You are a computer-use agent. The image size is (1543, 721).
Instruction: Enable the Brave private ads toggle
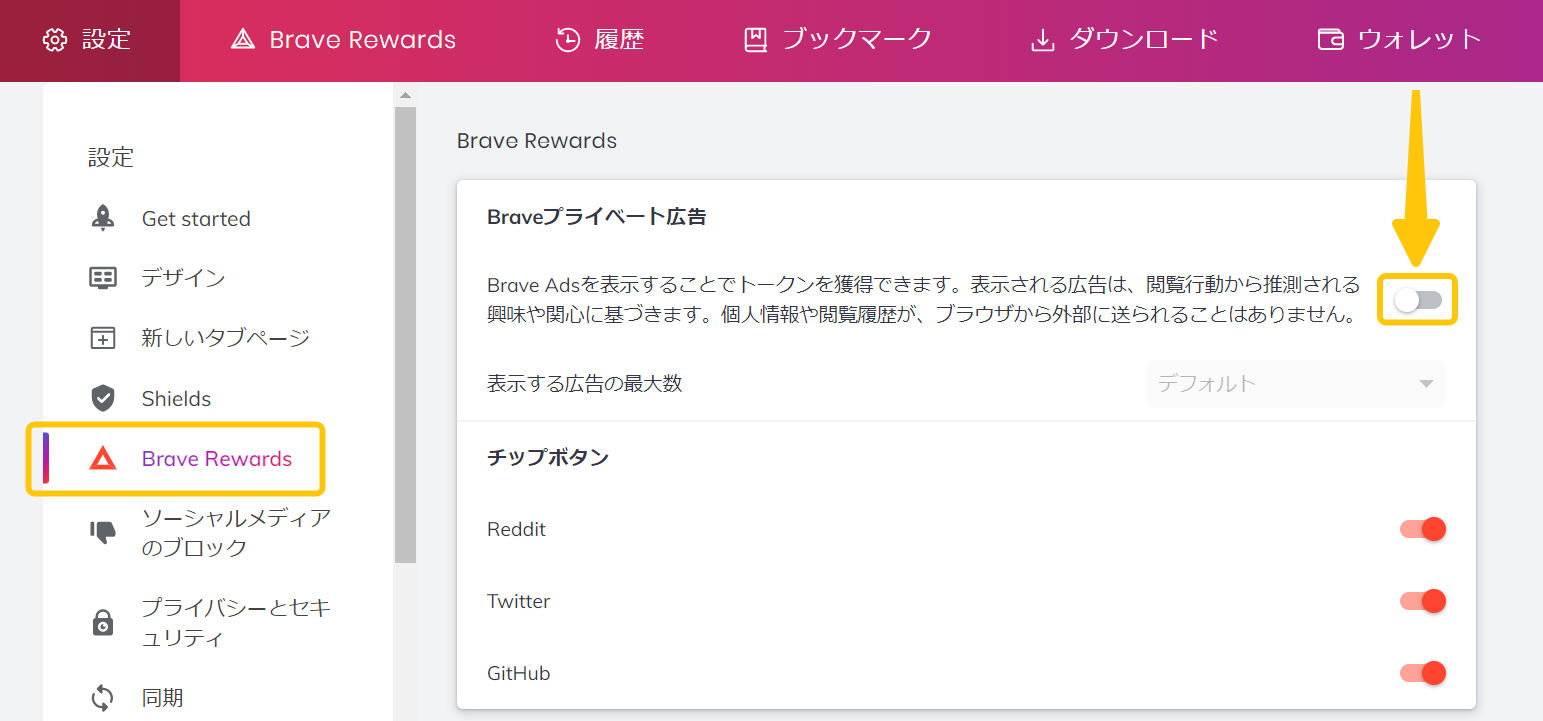coord(1419,300)
